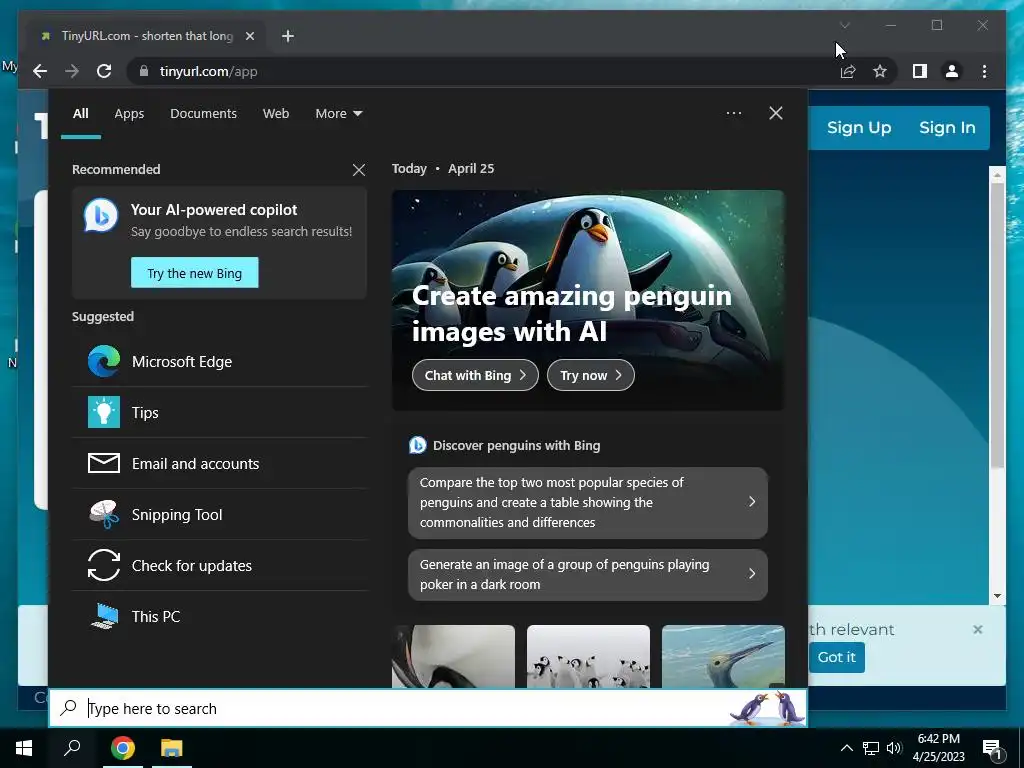Click the Try the new Bing button

click(x=195, y=273)
